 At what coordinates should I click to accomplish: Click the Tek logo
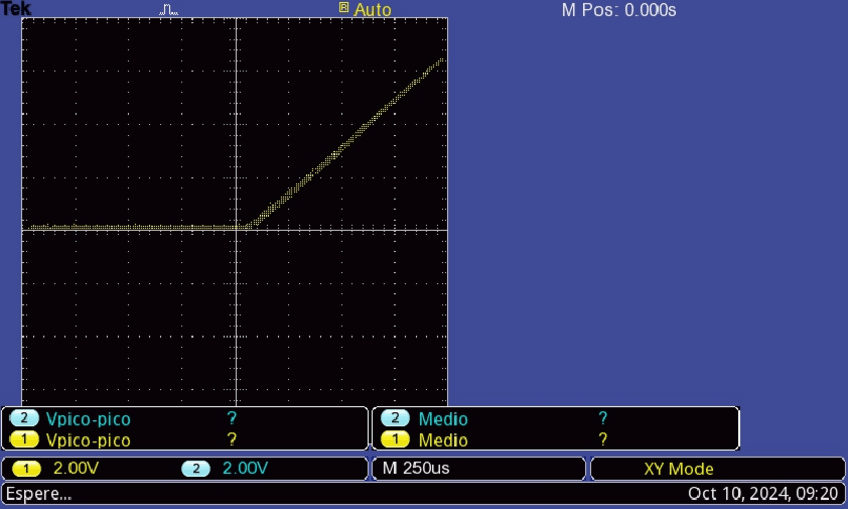coord(16,9)
